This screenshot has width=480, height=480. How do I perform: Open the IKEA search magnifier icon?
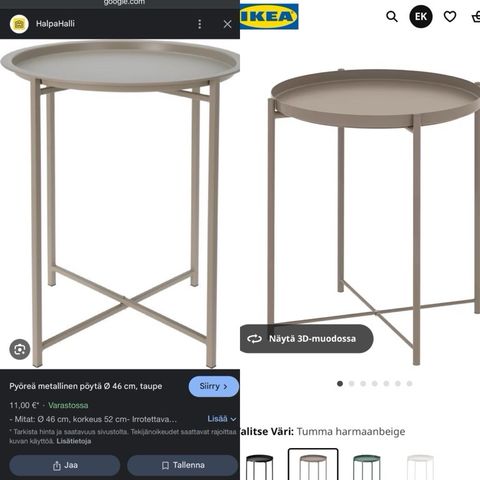click(392, 16)
